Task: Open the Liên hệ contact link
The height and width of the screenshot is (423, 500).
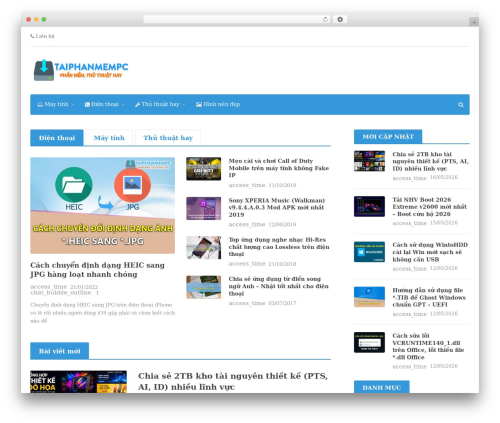Action: point(42,36)
